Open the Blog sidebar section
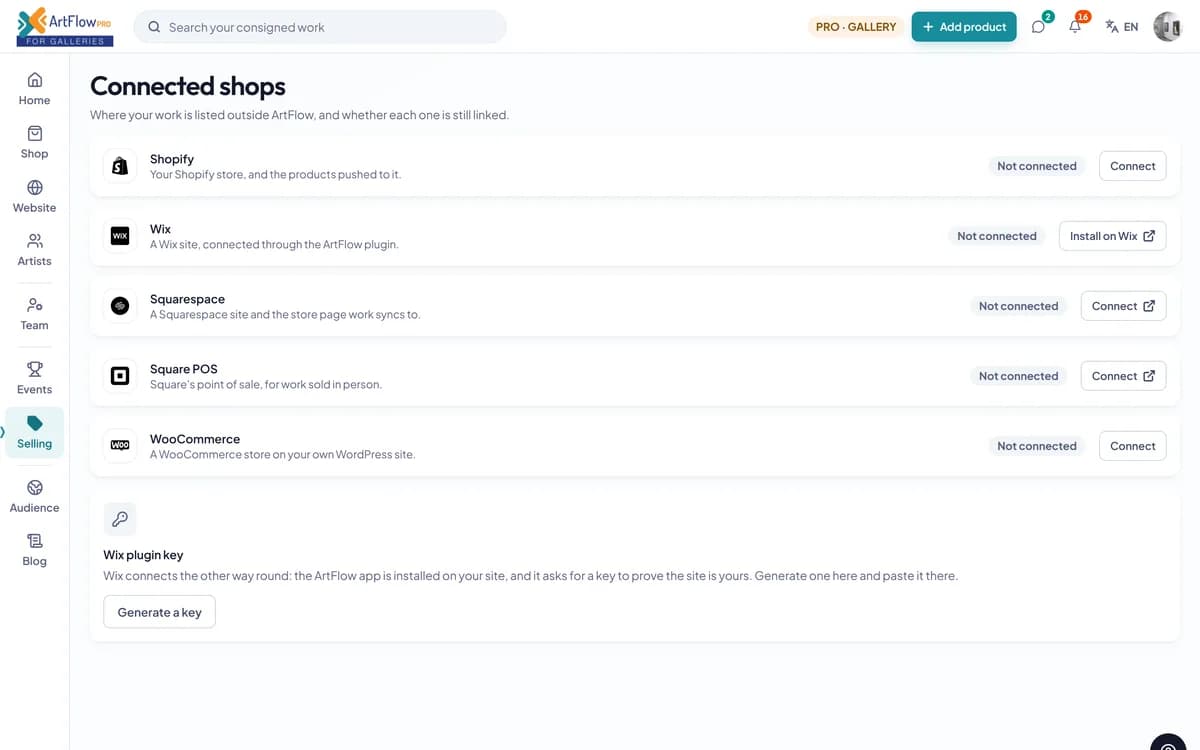 point(34,550)
